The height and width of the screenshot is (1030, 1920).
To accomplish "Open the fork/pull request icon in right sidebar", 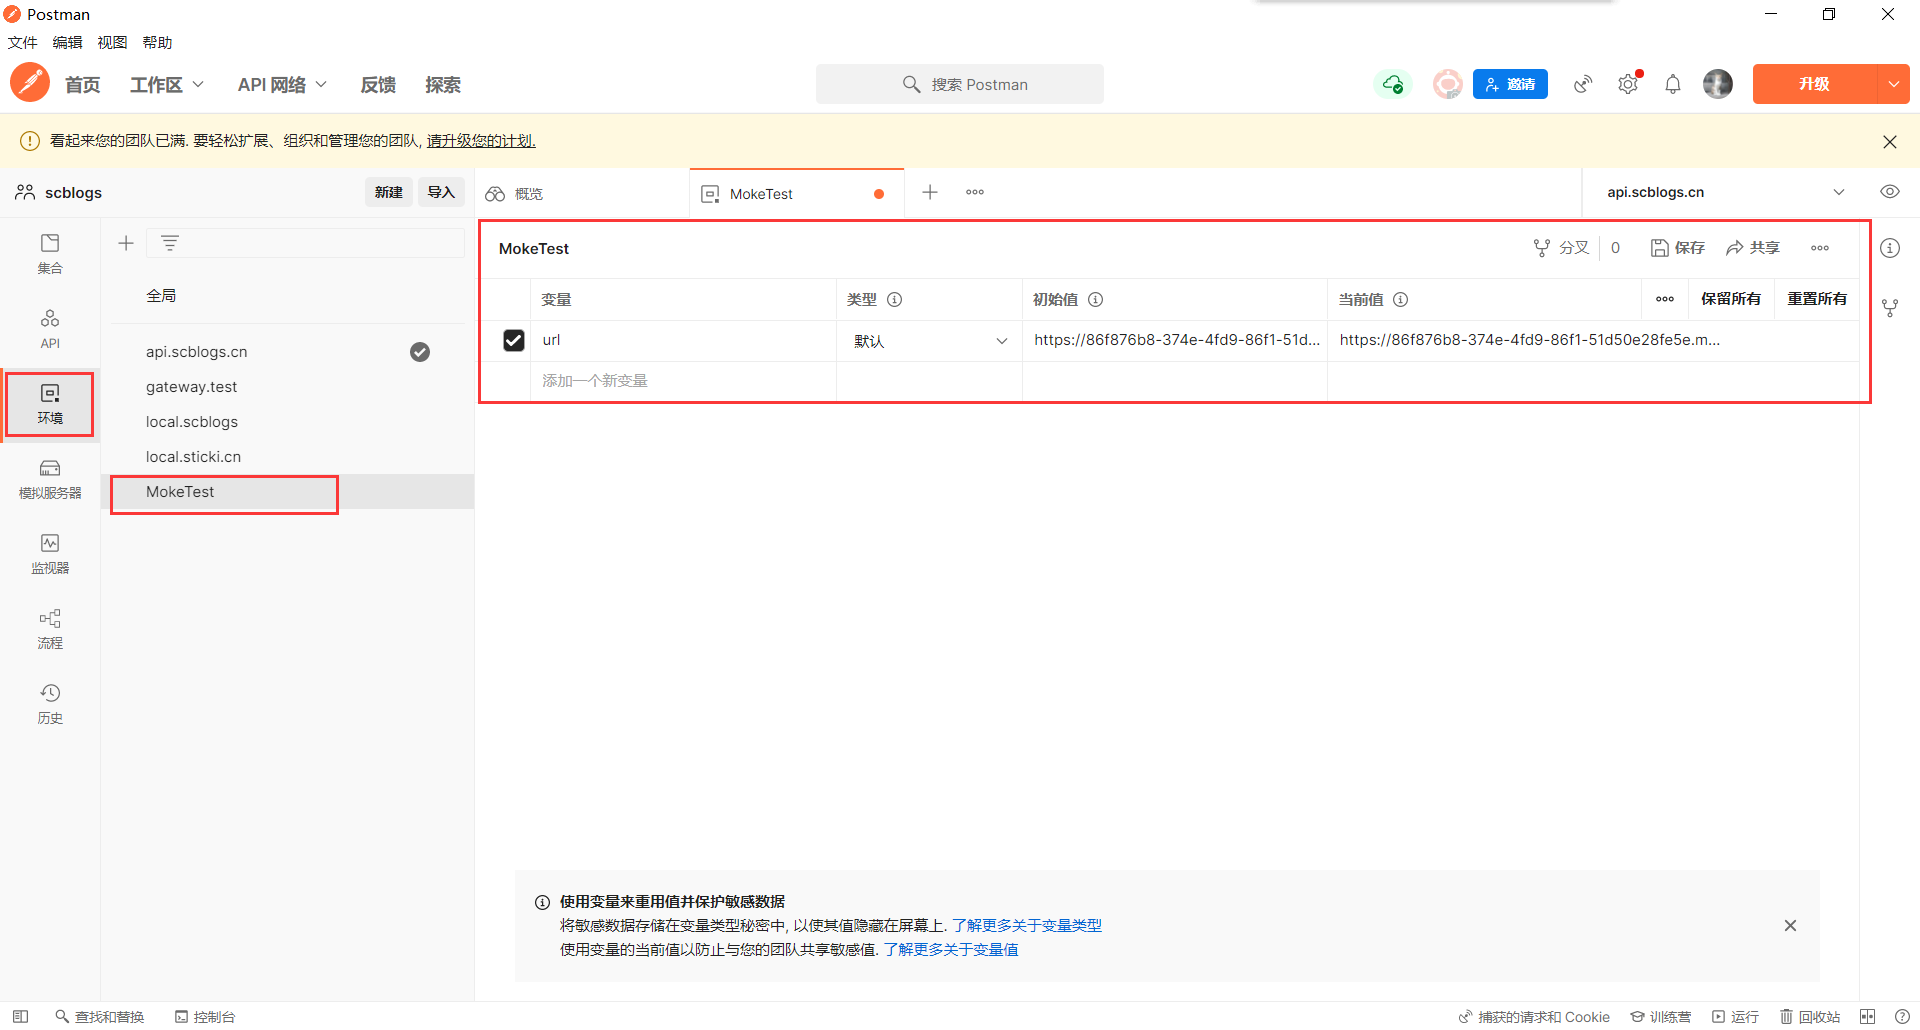I will [x=1890, y=308].
